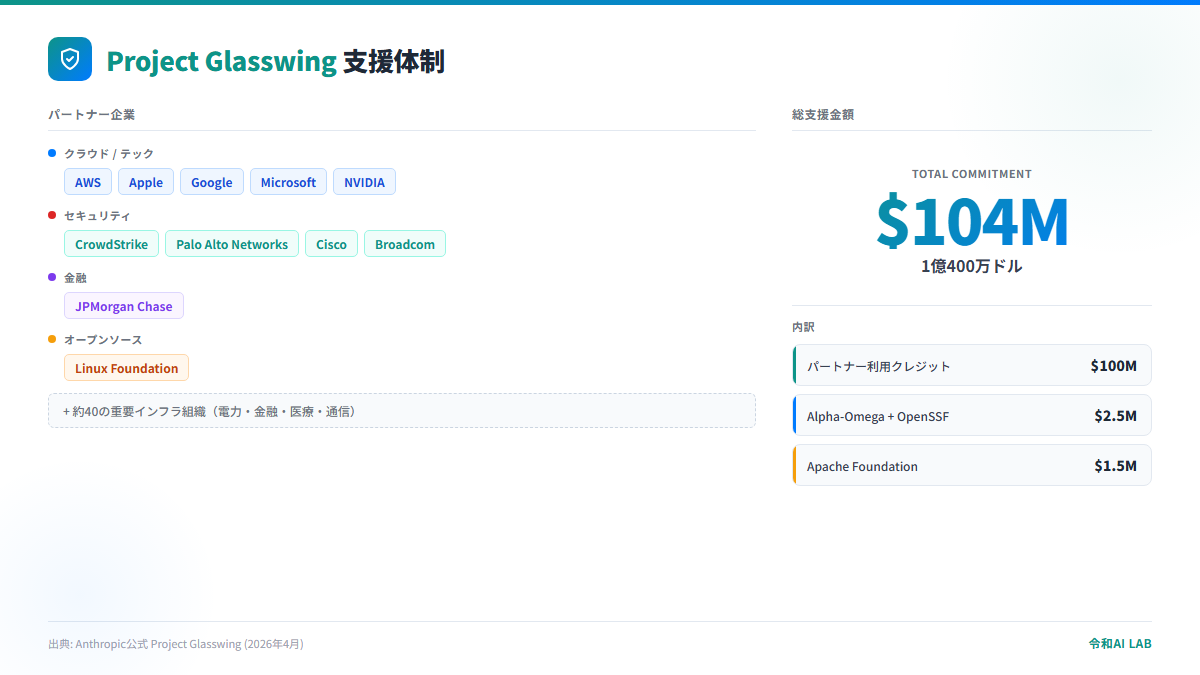Viewport: 1200px width, 675px height.
Task: Click the 金融 category label
Action: pos(75,278)
